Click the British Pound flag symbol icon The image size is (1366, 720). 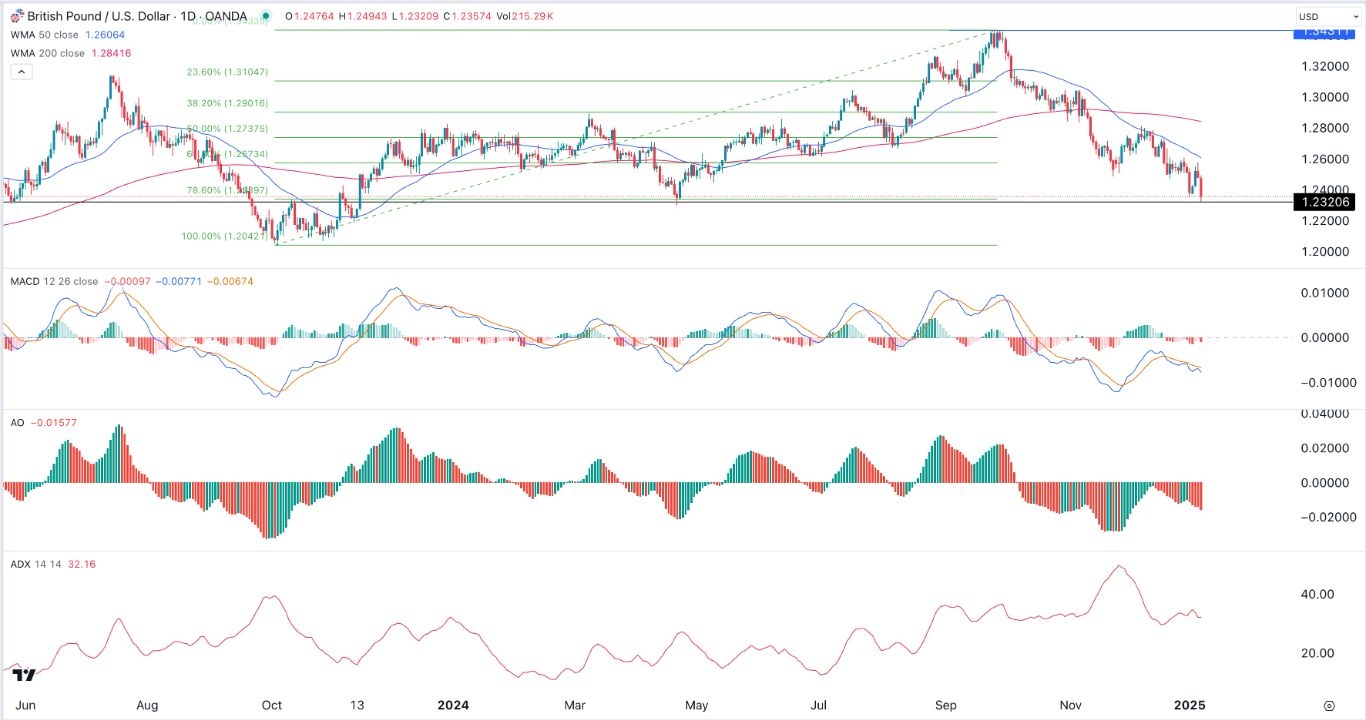[x=14, y=16]
